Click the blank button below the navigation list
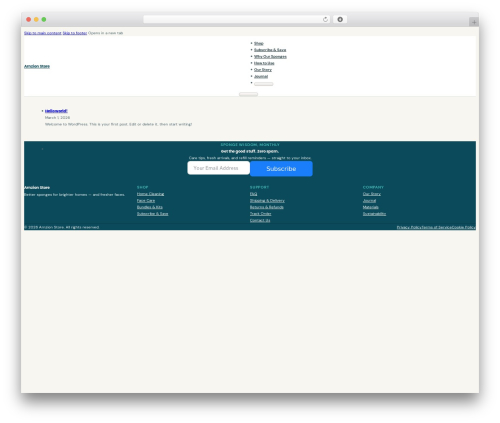Viewport: 500px width, 423px height. (248, 94)
